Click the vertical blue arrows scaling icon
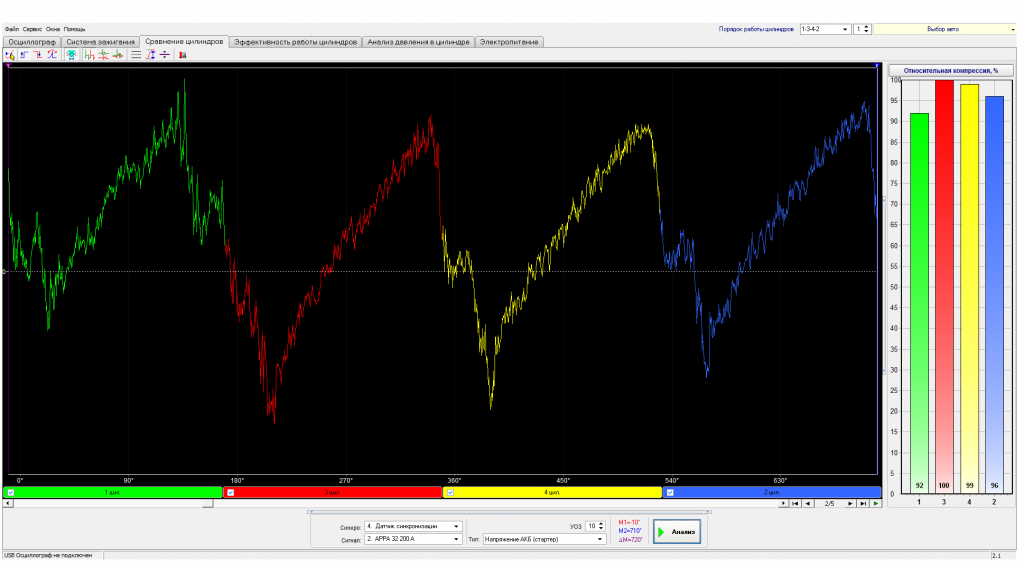 [x=150, y=55]
